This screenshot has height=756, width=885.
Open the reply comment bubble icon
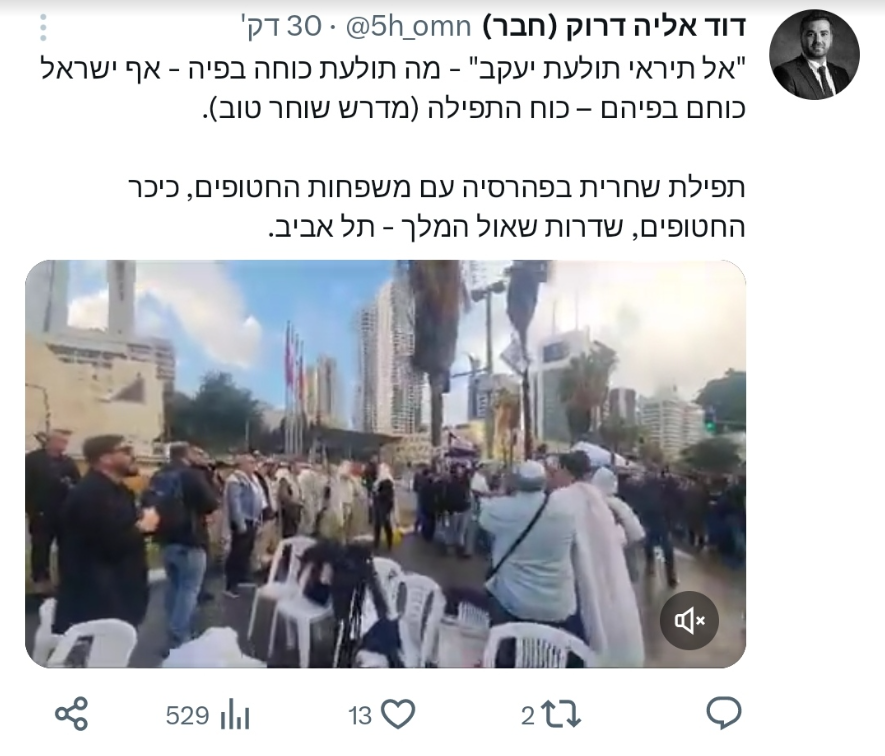point(724,715)
